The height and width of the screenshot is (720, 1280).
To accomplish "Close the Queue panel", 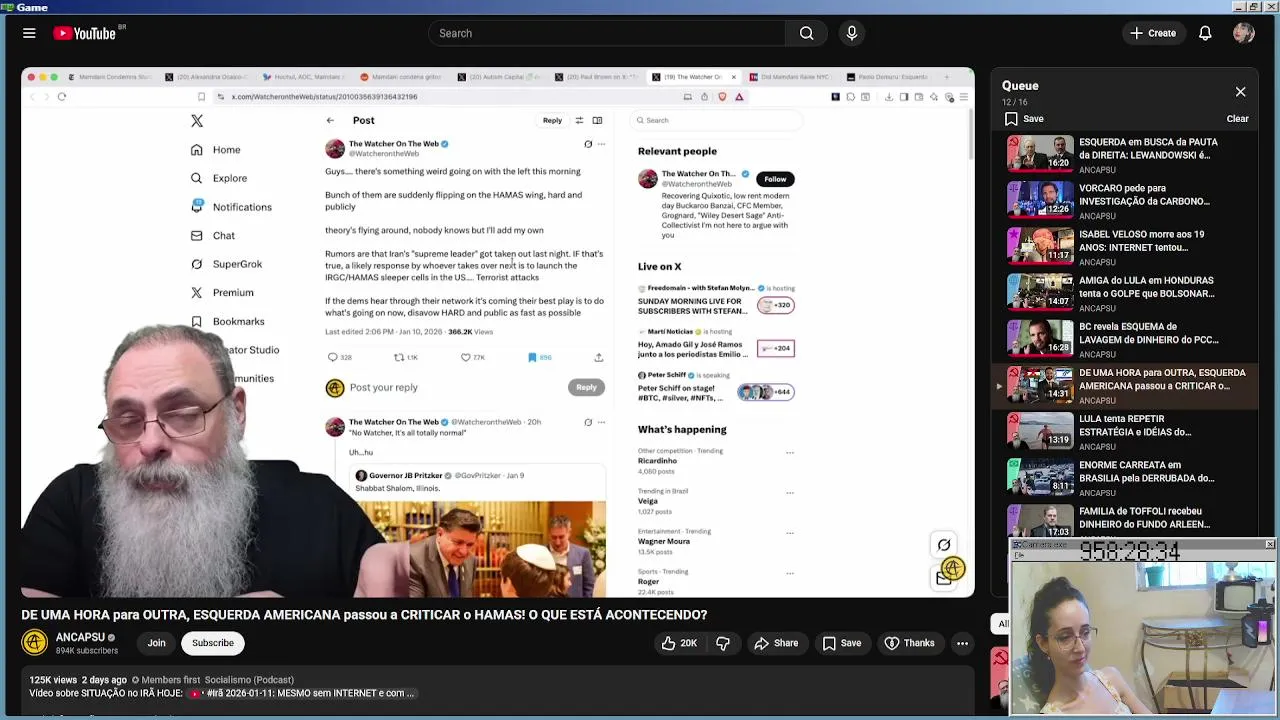I will (1240, 92).
